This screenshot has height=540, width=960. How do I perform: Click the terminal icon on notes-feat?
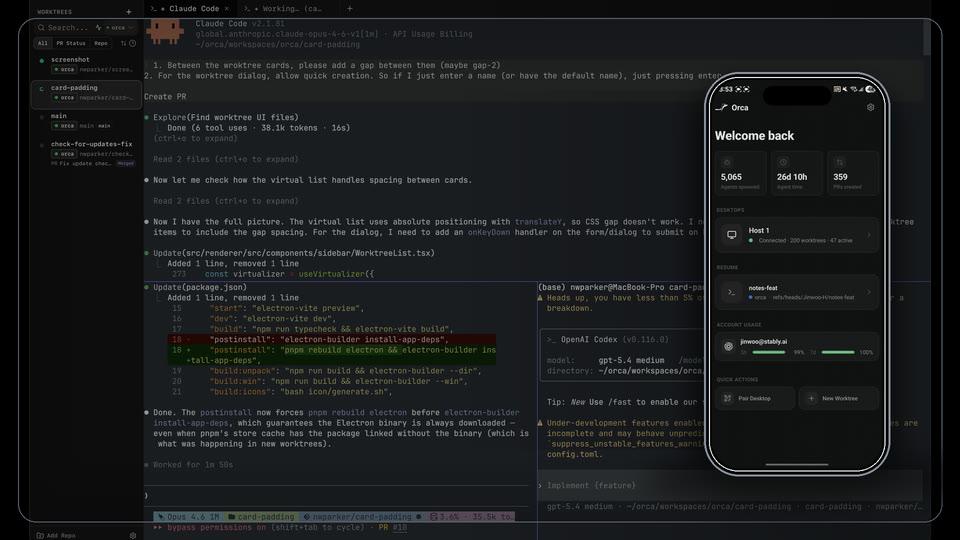731,293
